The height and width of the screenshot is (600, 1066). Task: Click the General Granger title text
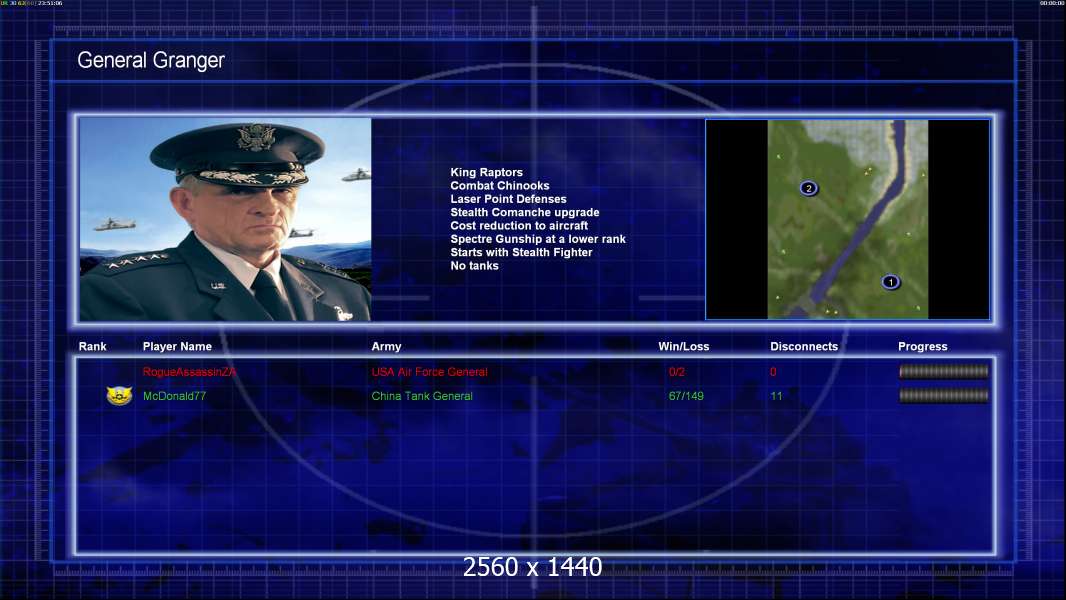pyautogui.click(x=151, y=60)
